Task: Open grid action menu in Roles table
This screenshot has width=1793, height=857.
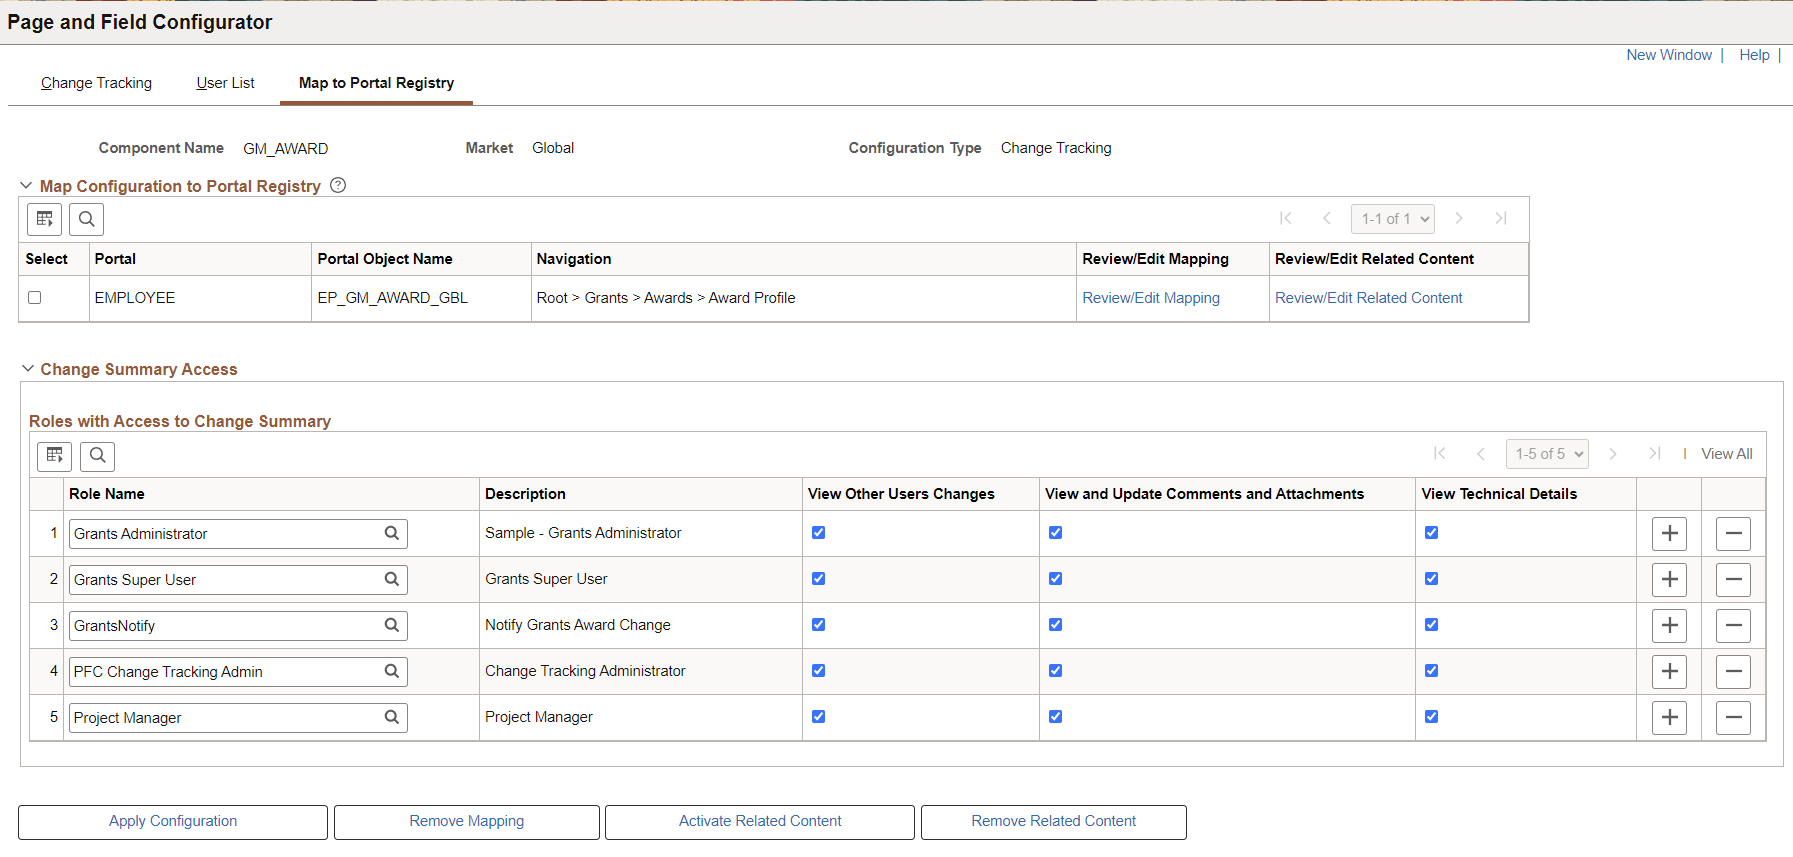Action: tap(55, 456)
